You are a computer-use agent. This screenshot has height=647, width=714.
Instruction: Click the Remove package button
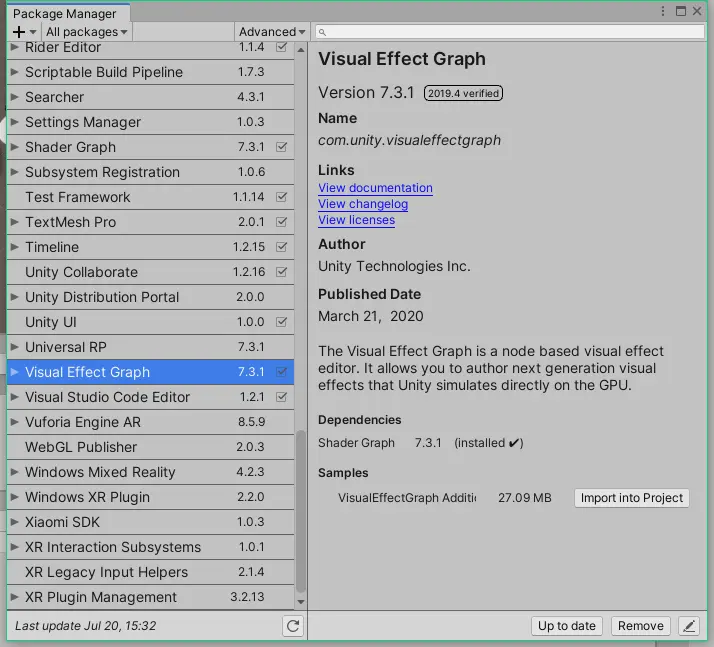640,626
